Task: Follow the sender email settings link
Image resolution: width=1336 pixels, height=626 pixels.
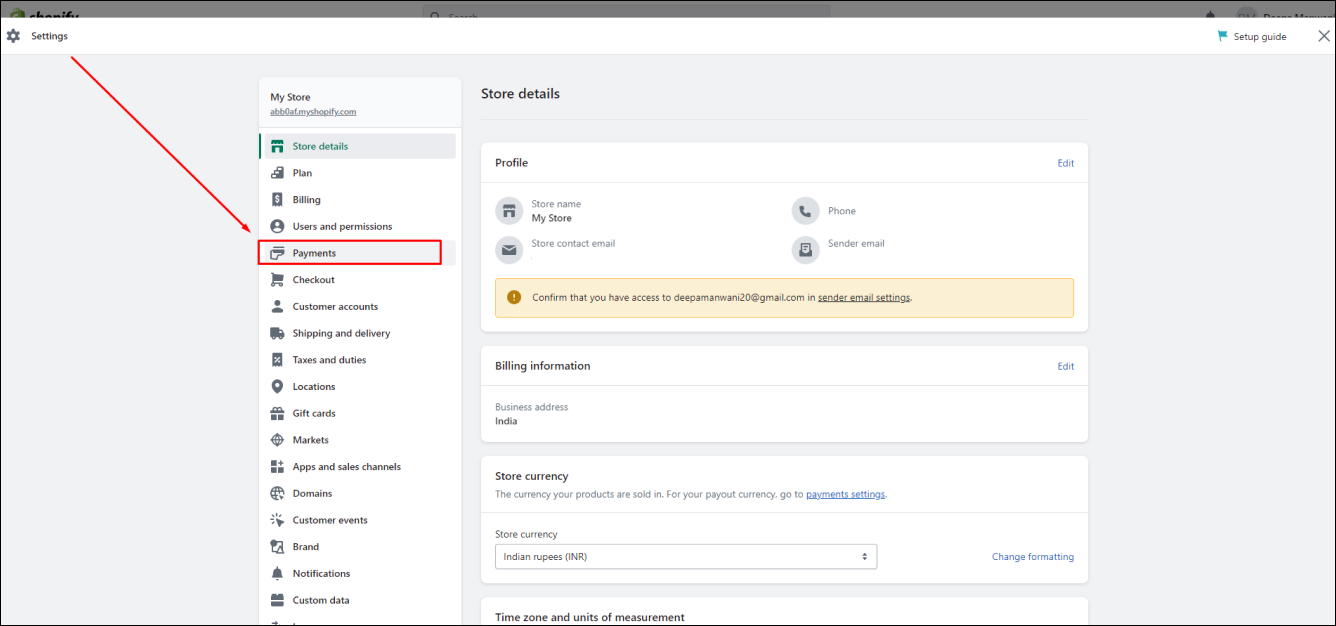Action: coord(864,297)
